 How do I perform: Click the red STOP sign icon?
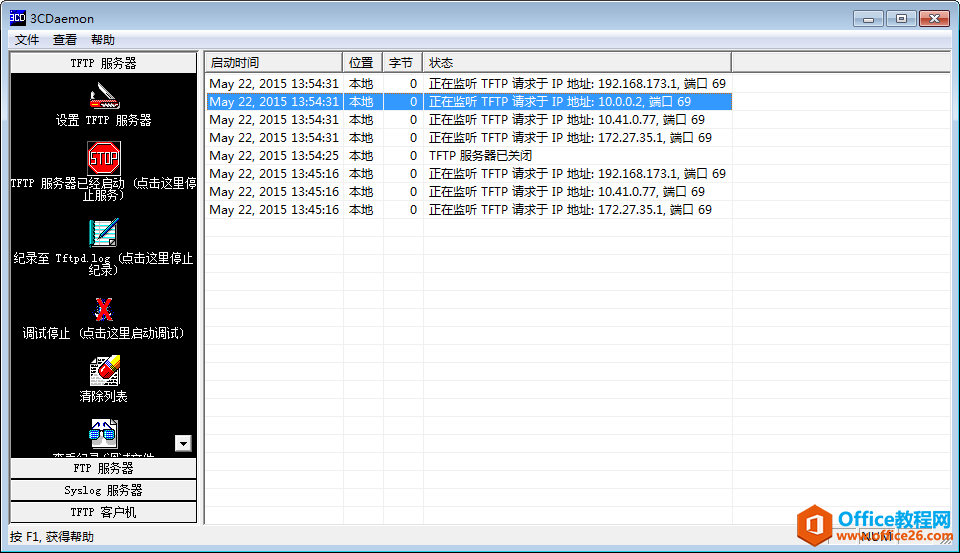point(103,158)
